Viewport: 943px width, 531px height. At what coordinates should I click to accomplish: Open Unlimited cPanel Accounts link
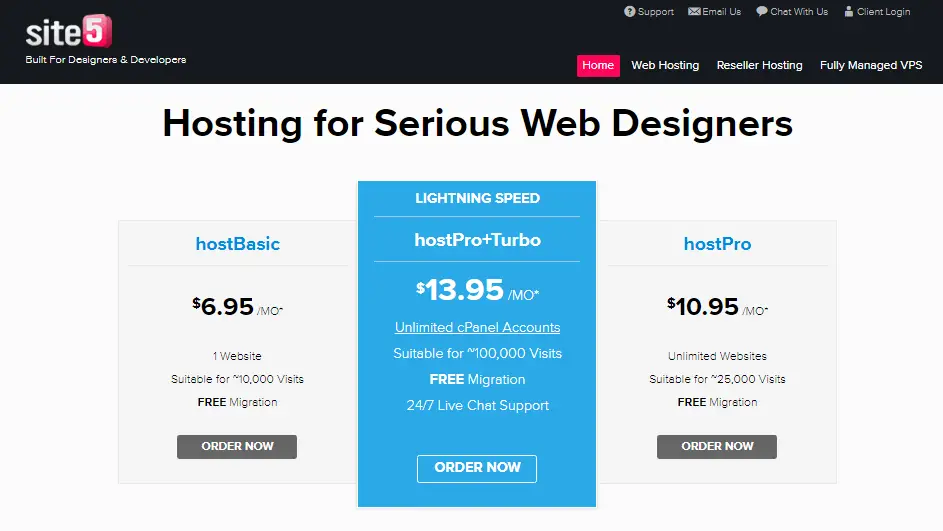click(478, 328)
